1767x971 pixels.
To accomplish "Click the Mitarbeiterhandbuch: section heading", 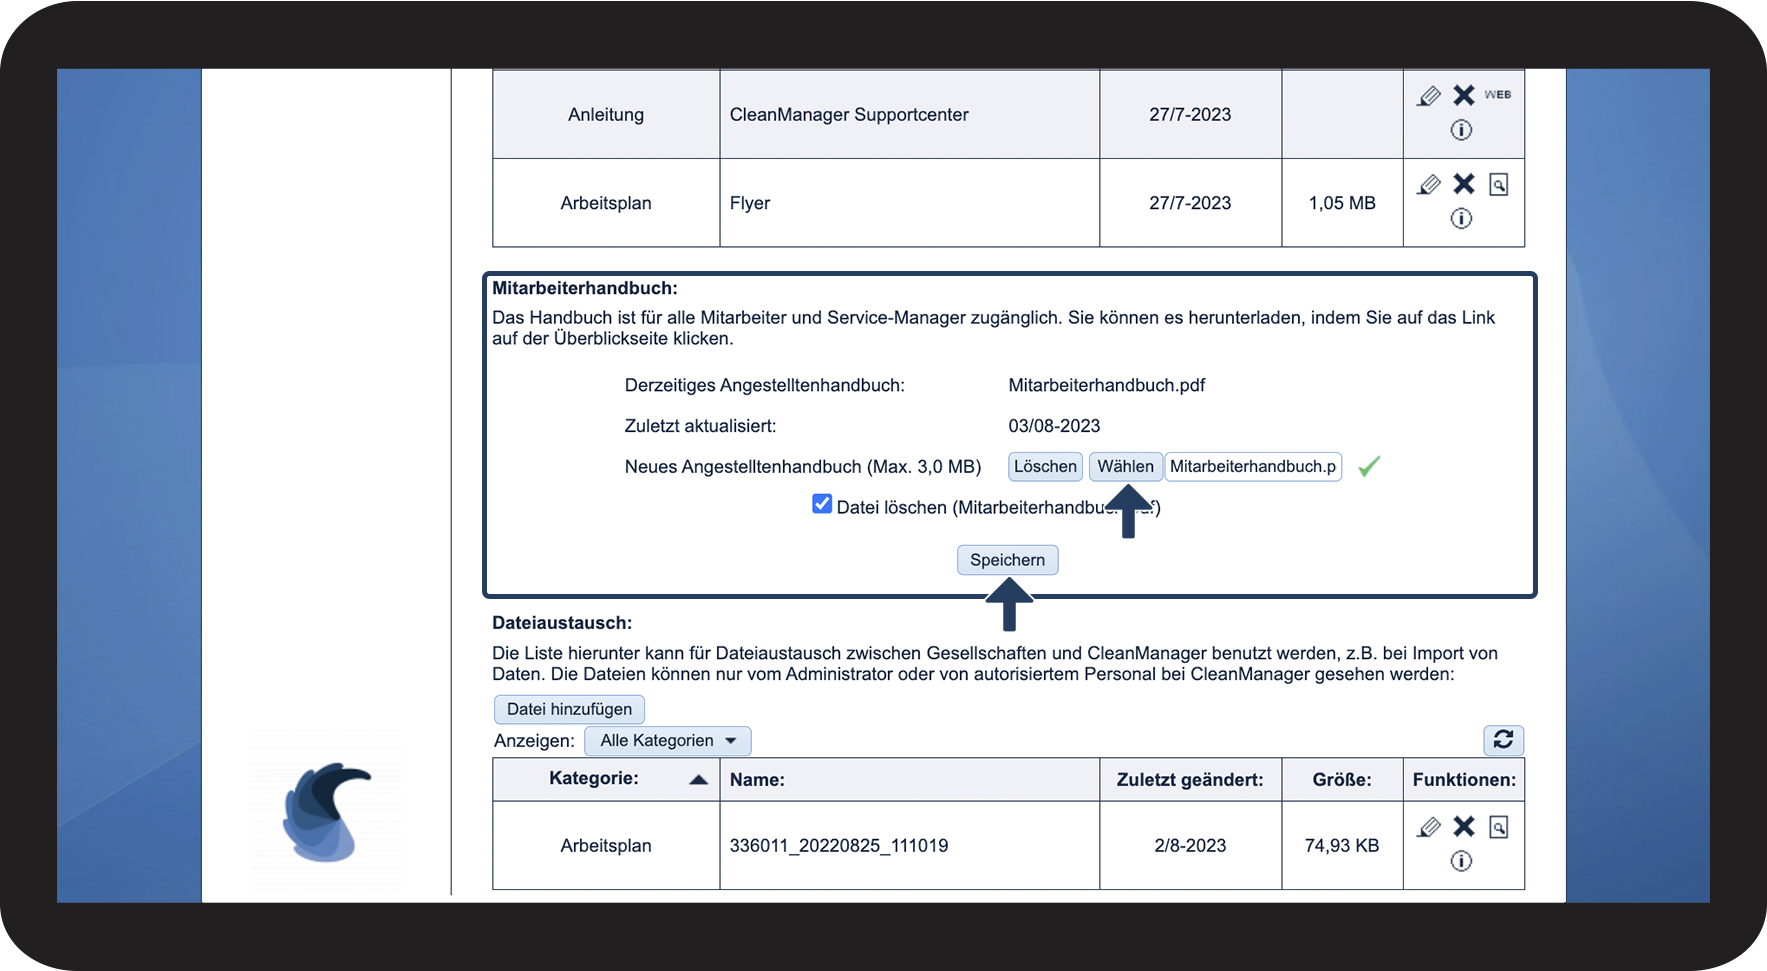I will coord(585,288).
